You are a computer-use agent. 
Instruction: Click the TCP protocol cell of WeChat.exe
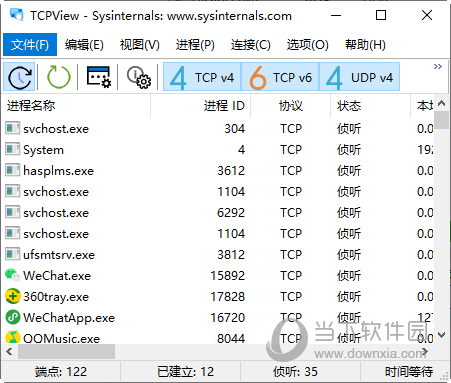click(291, 276)
